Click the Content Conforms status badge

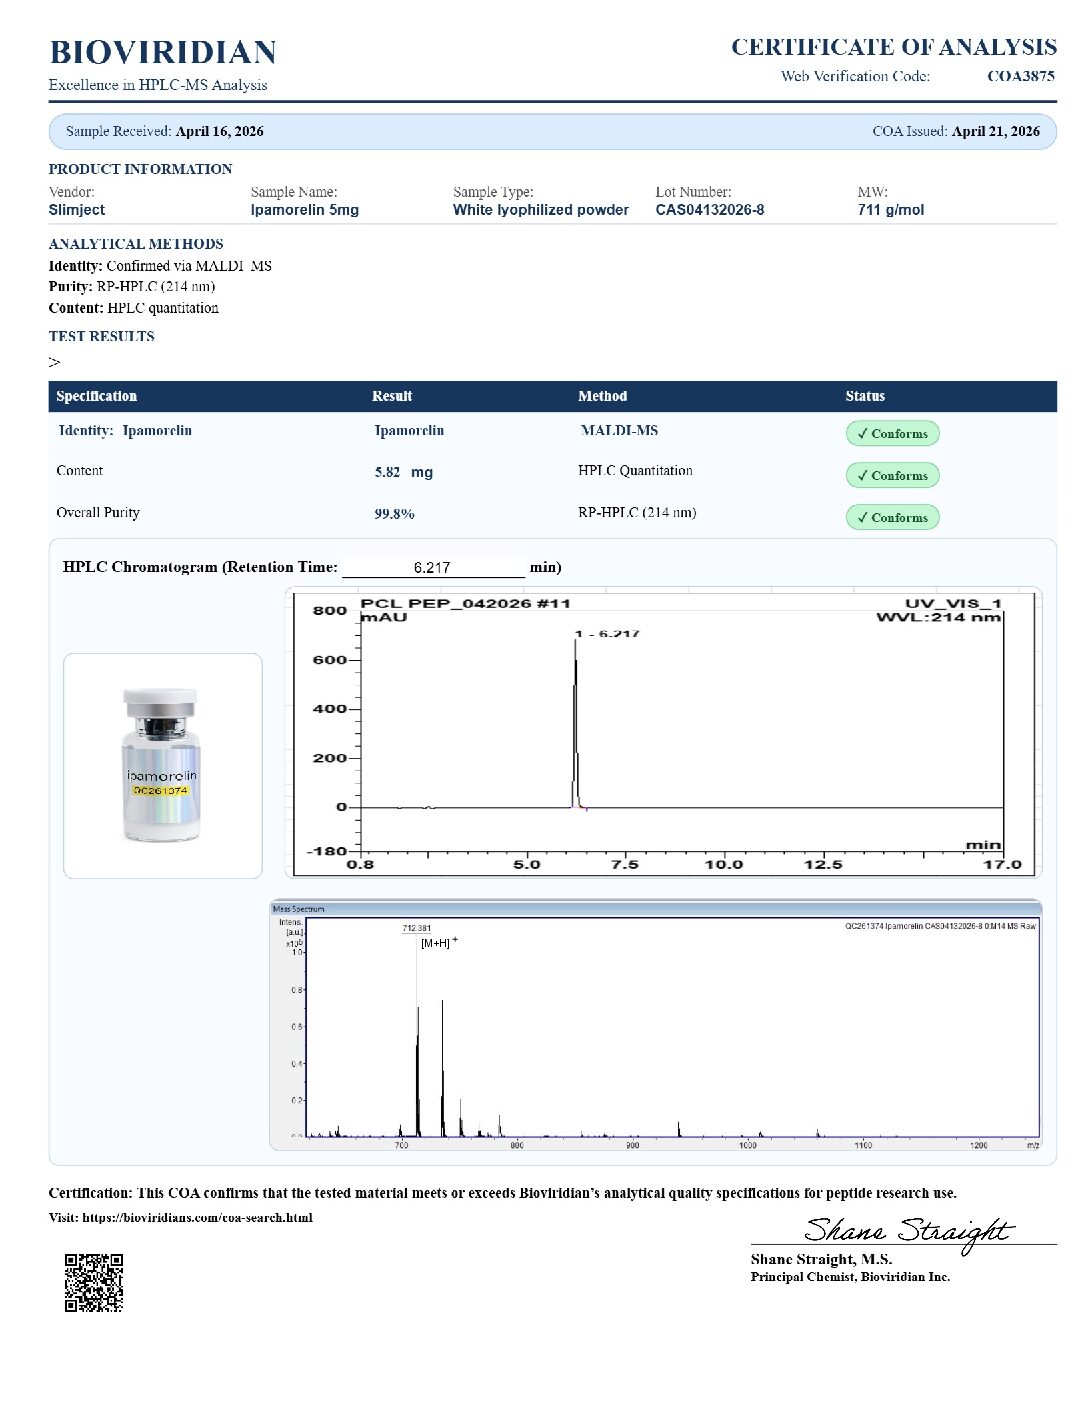pyautogui.click(x=892, y=475)
